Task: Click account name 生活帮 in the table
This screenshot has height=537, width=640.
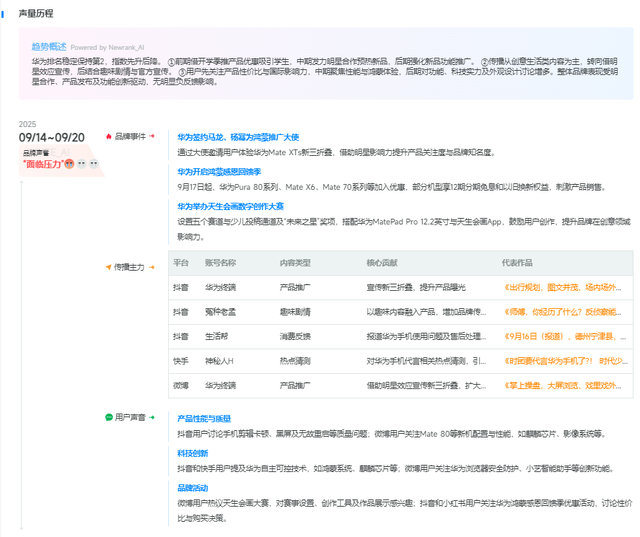Action: [216, 337]
